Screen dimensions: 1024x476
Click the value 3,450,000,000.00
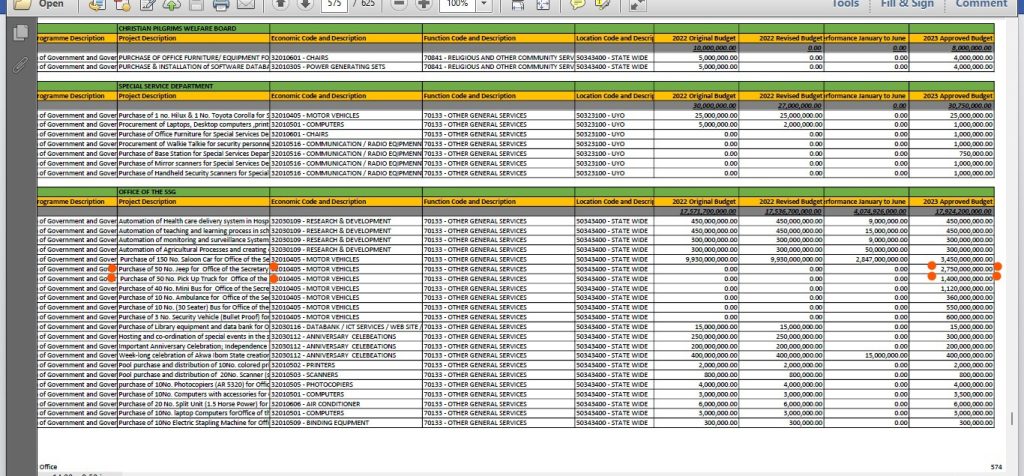(x=967, y=259)
